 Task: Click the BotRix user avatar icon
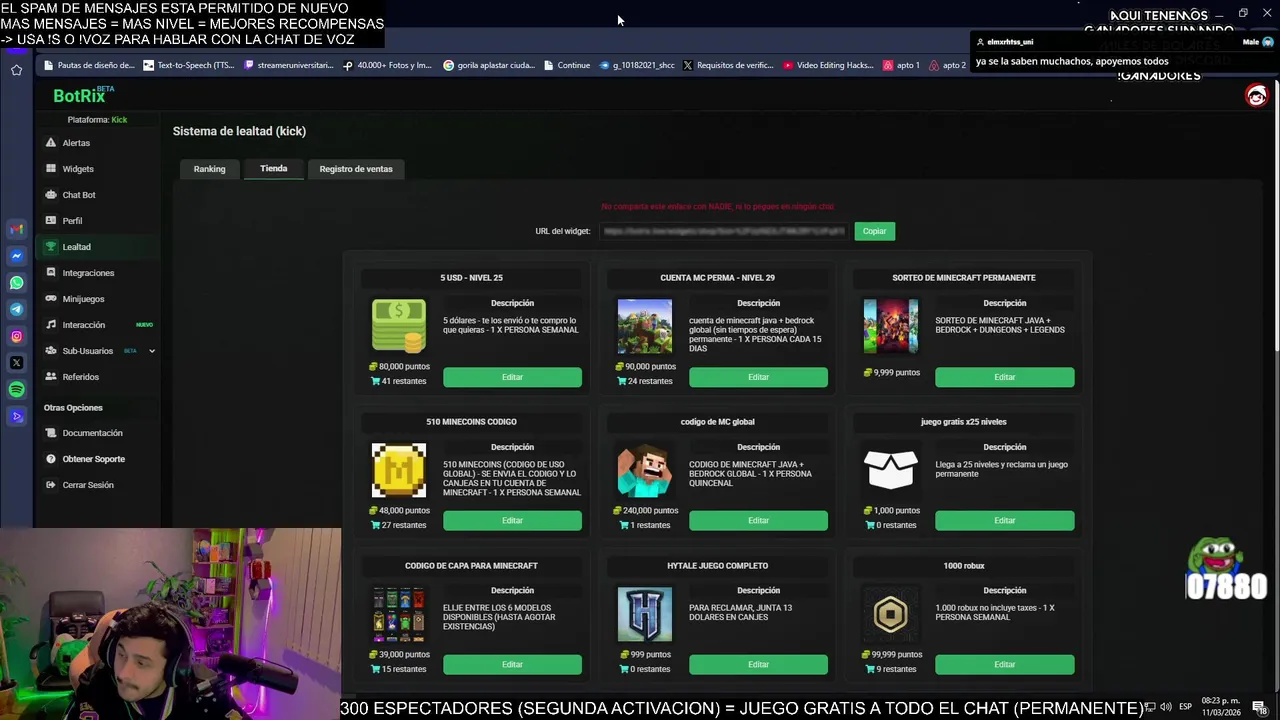[x=1256, y=95]
